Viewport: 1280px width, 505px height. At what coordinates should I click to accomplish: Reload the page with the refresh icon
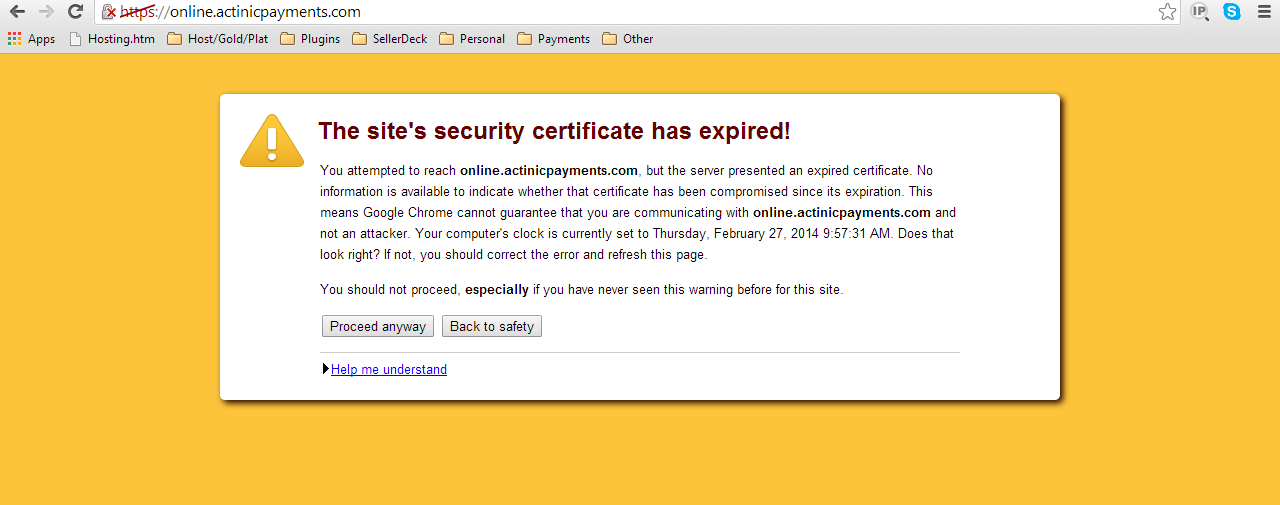click(x=75, y=12)
